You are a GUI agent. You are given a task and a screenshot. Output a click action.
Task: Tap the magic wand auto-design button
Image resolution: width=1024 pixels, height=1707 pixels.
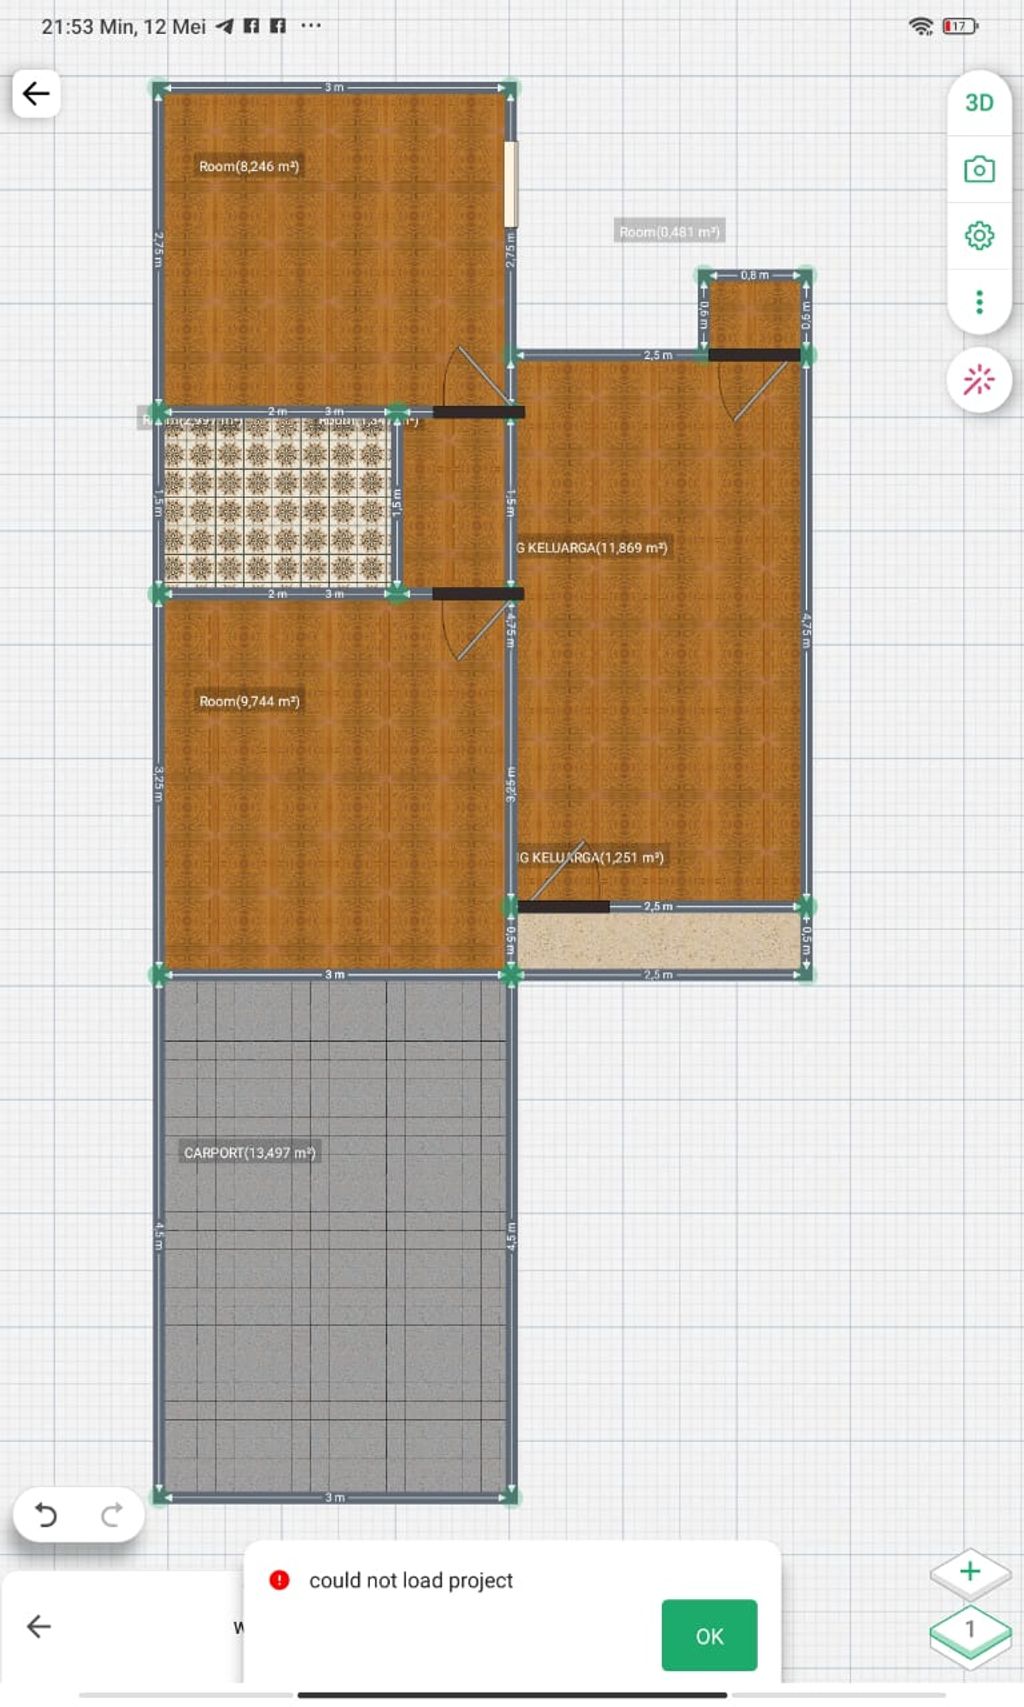click(x=978, y=380)
